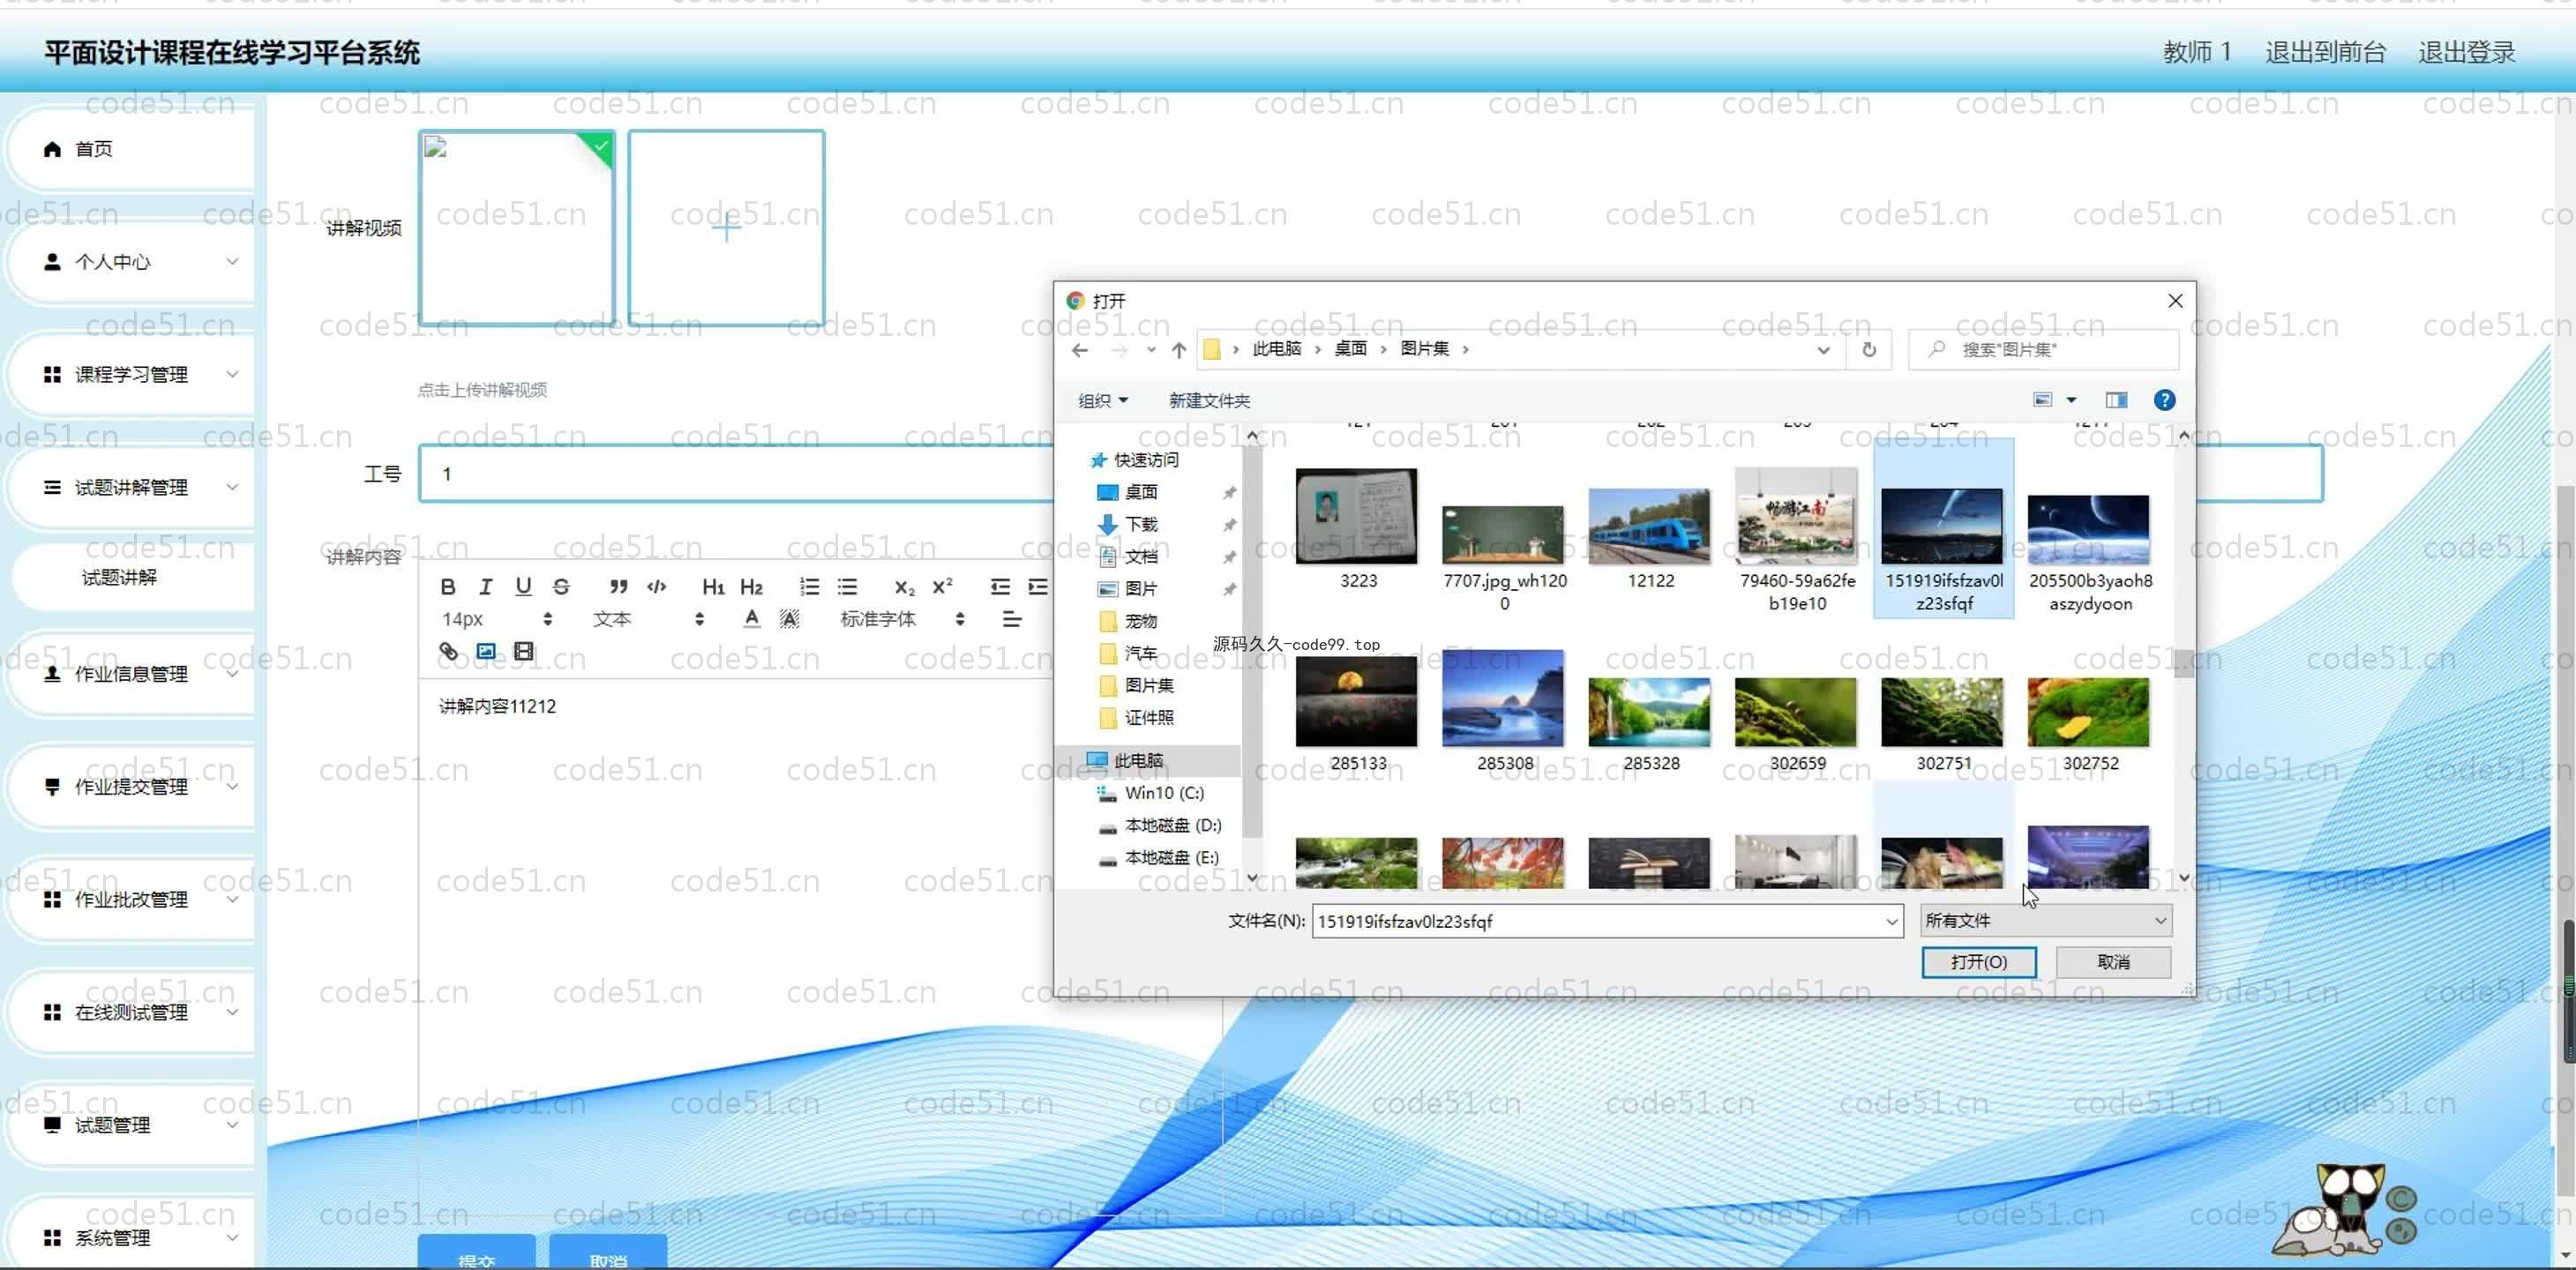The width and height of the screenshot is (2576, 1270).
Task: Toggle bold formatting in editor
Action: (x=448, y=587)
